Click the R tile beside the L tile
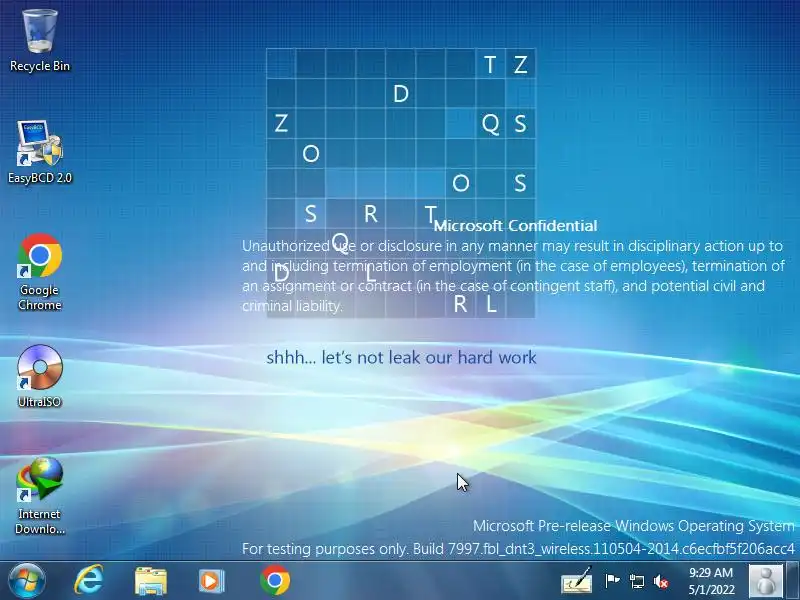 point(460,304)
